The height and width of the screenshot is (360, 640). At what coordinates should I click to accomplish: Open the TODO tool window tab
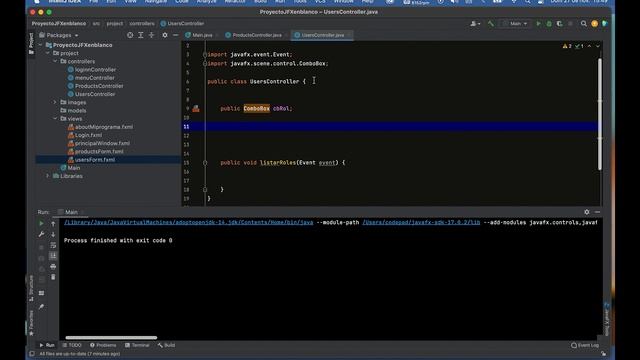pos(72,345)
